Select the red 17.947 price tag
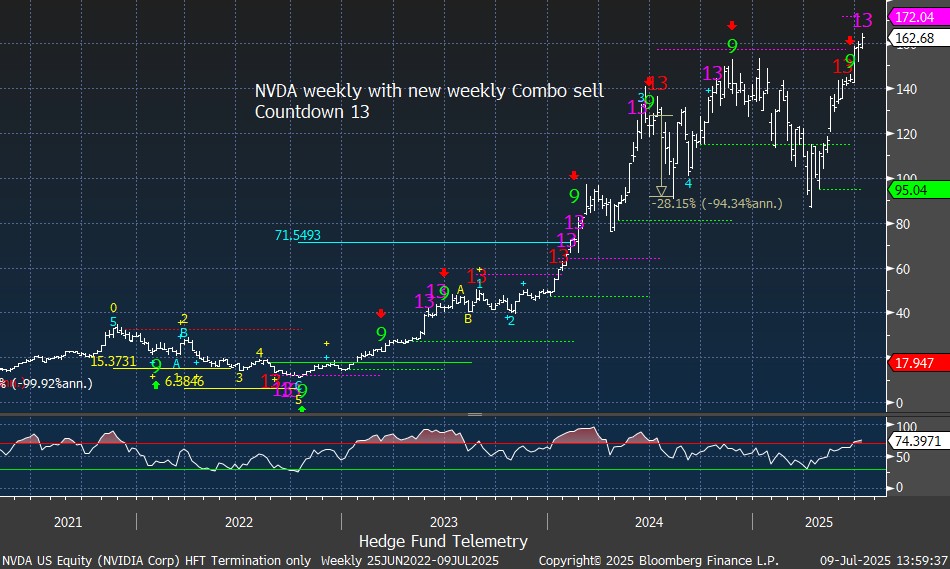 (918, 363)
